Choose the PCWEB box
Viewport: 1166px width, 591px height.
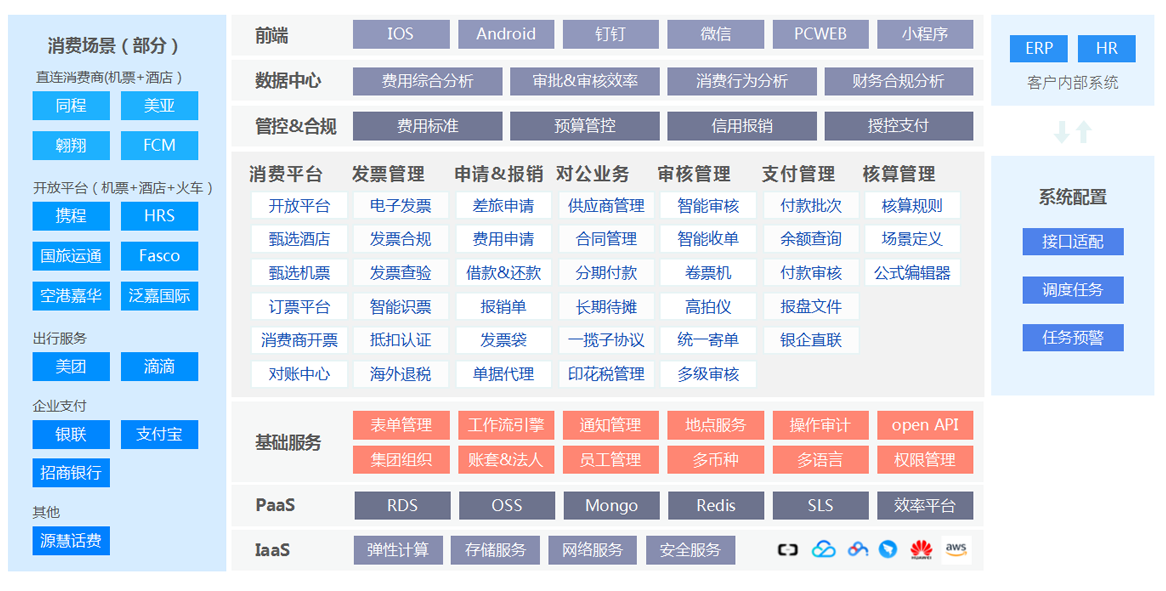point(820,34)
